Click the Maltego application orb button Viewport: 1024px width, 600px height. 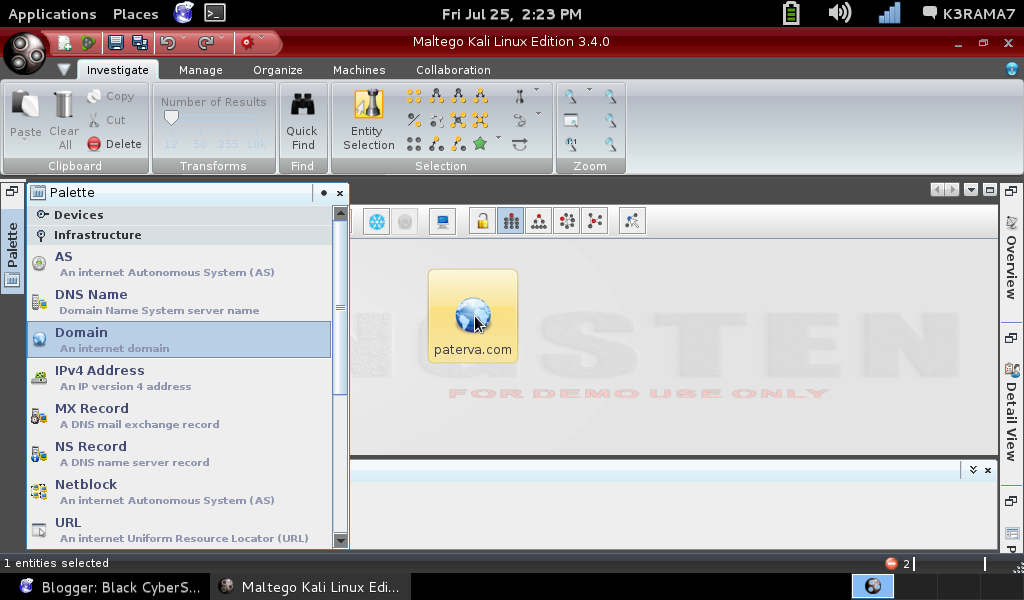(25, 54)
